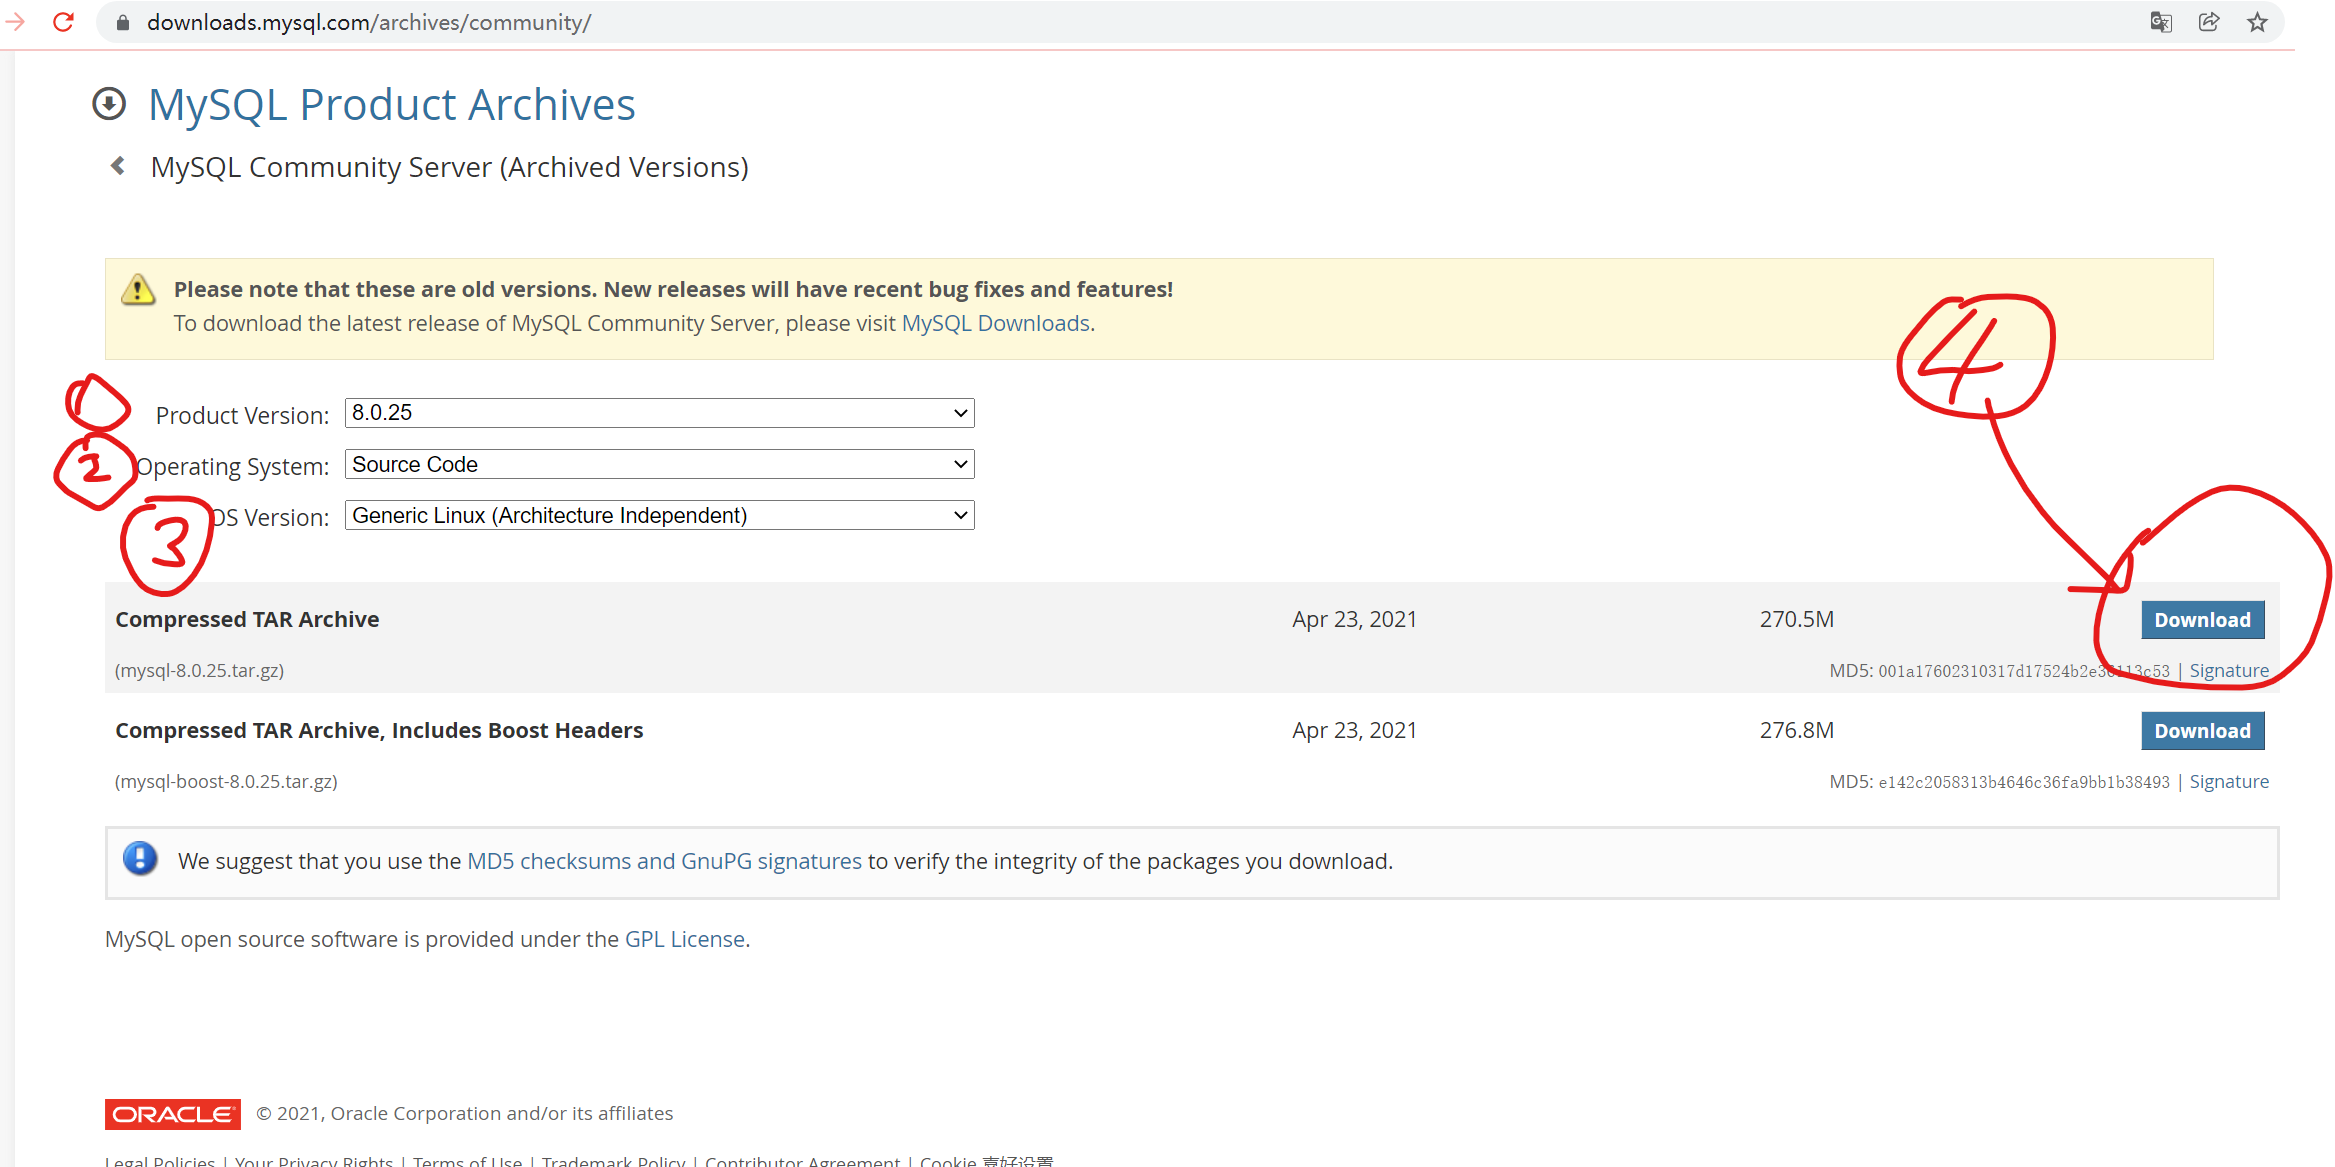Click the (mysql-boost-8.0.25.tar.gz) filename text

tap(226, 782)
